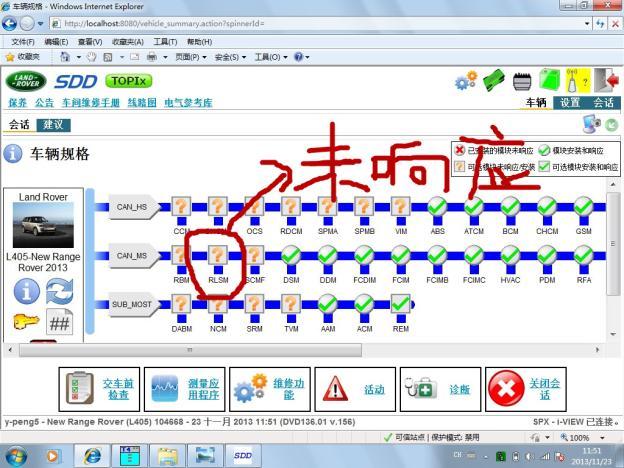Open the HVAC module icon

tap(509, 257)
